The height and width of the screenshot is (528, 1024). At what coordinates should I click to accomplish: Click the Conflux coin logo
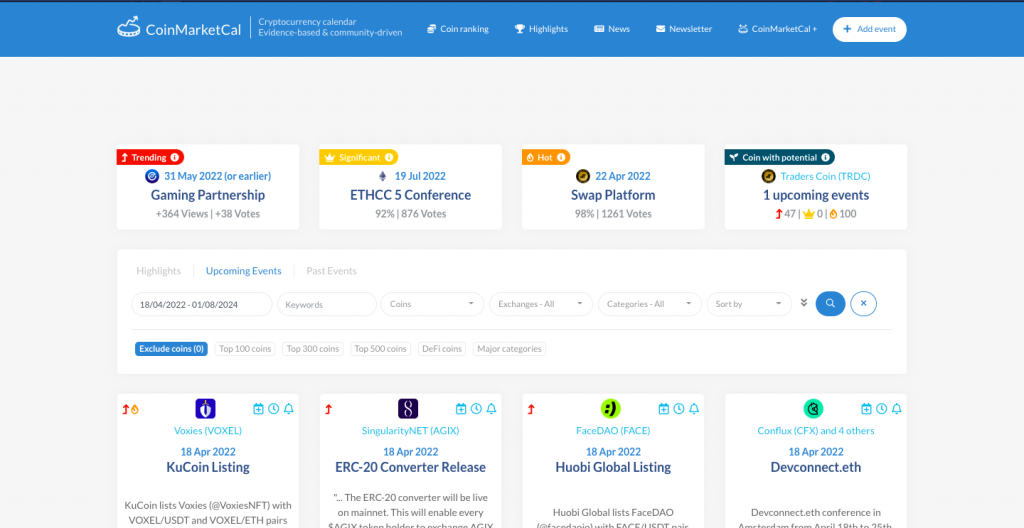click(813, 409)
